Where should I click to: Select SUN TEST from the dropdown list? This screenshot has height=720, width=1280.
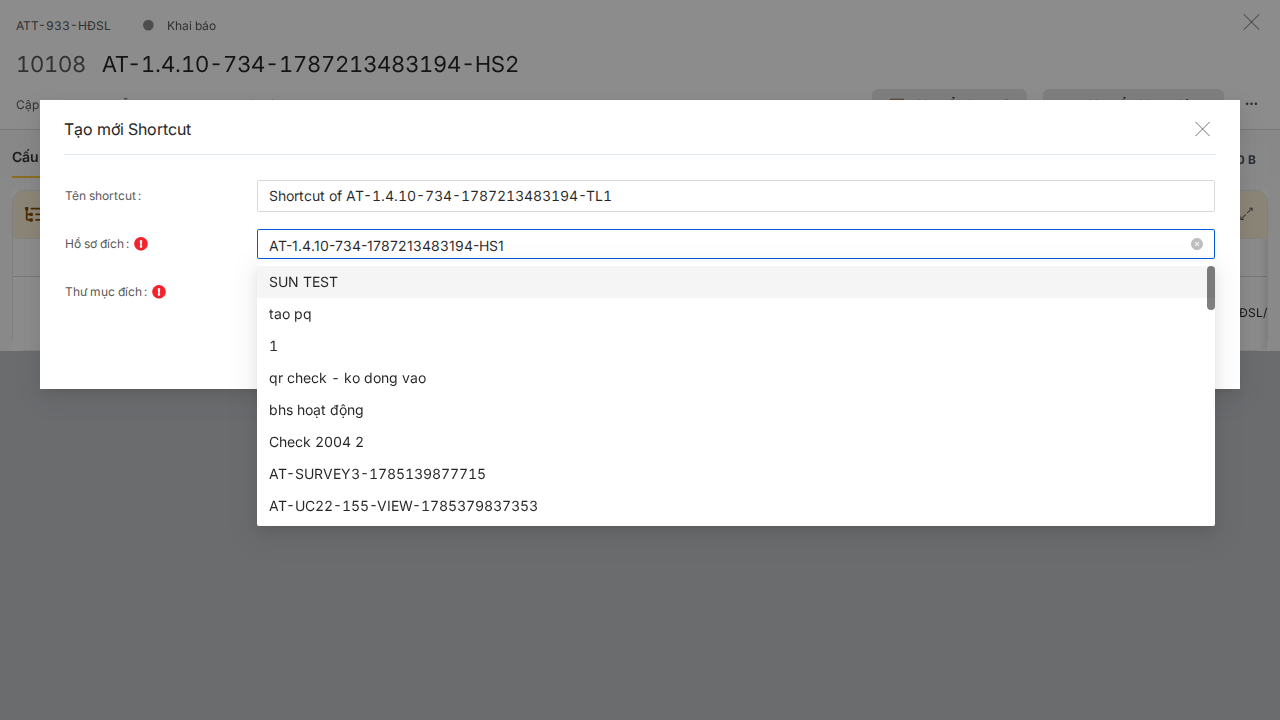click(x=731, y=282)
